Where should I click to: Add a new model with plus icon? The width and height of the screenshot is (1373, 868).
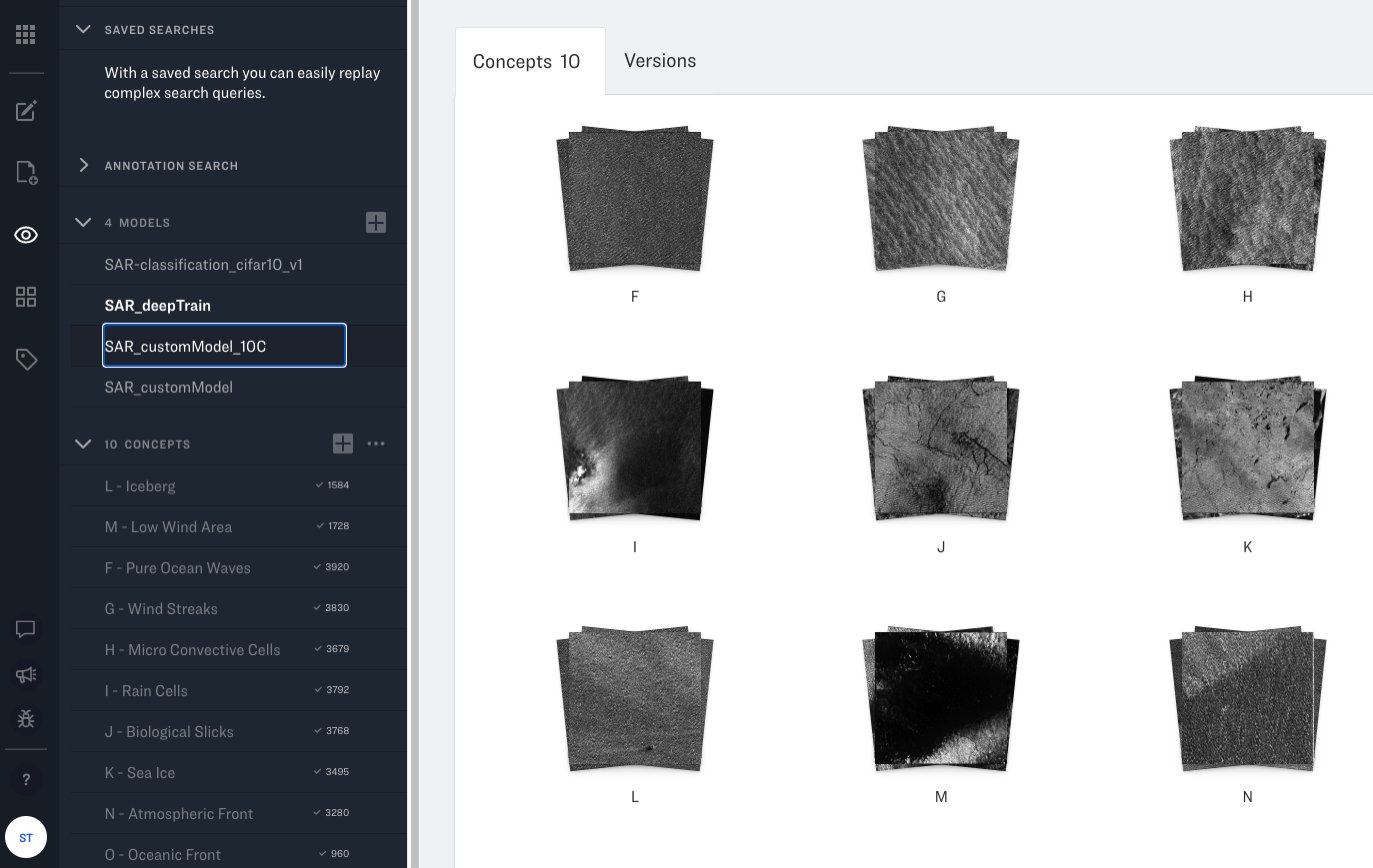coord(376,222)
